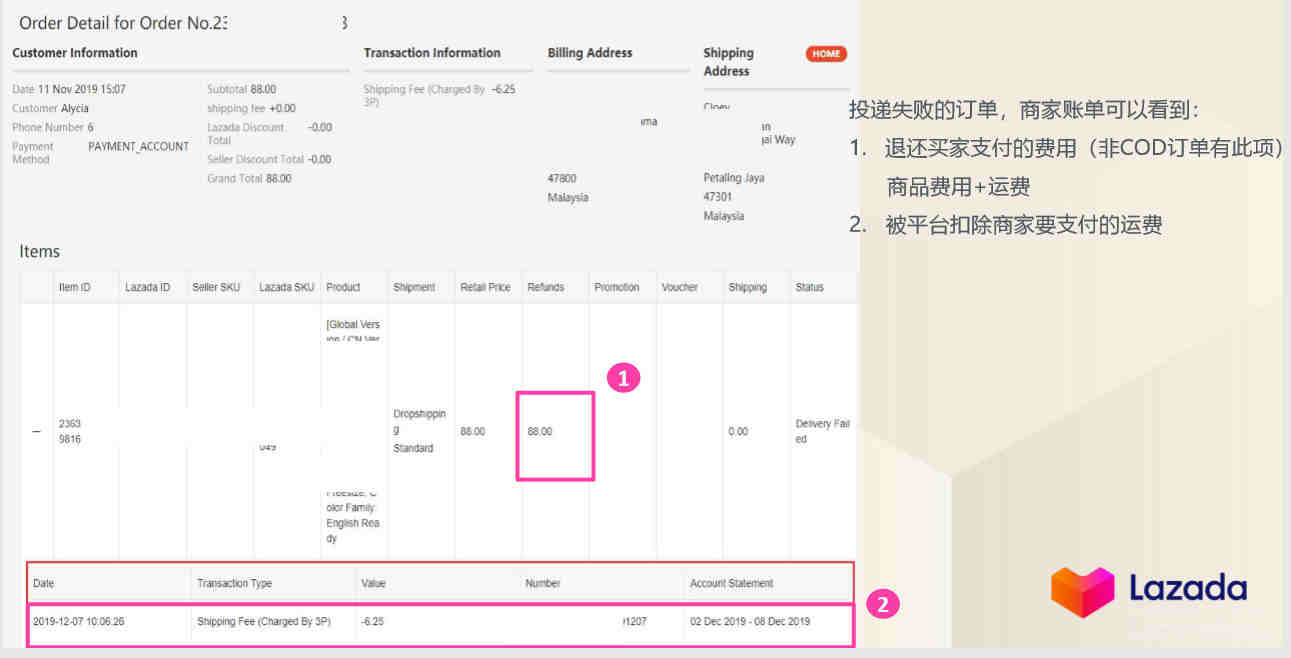The image size is (1291, 658).
Task: Select the Lazada ID column header
Action: (147, 287)
